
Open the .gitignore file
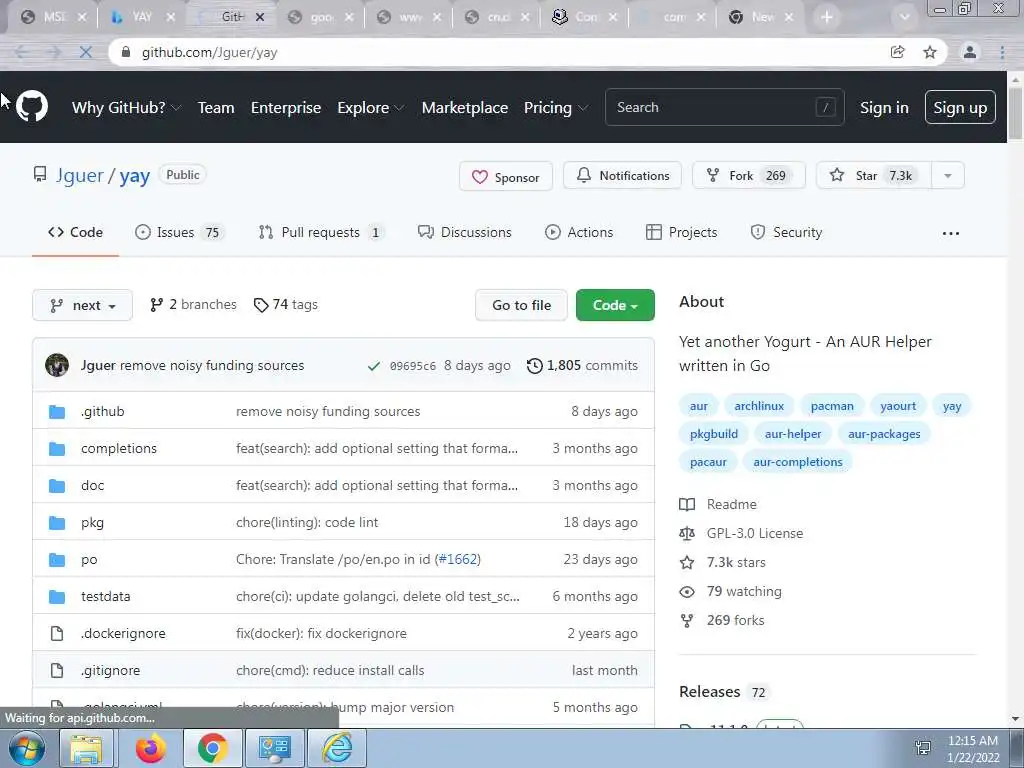pos(110,671)
